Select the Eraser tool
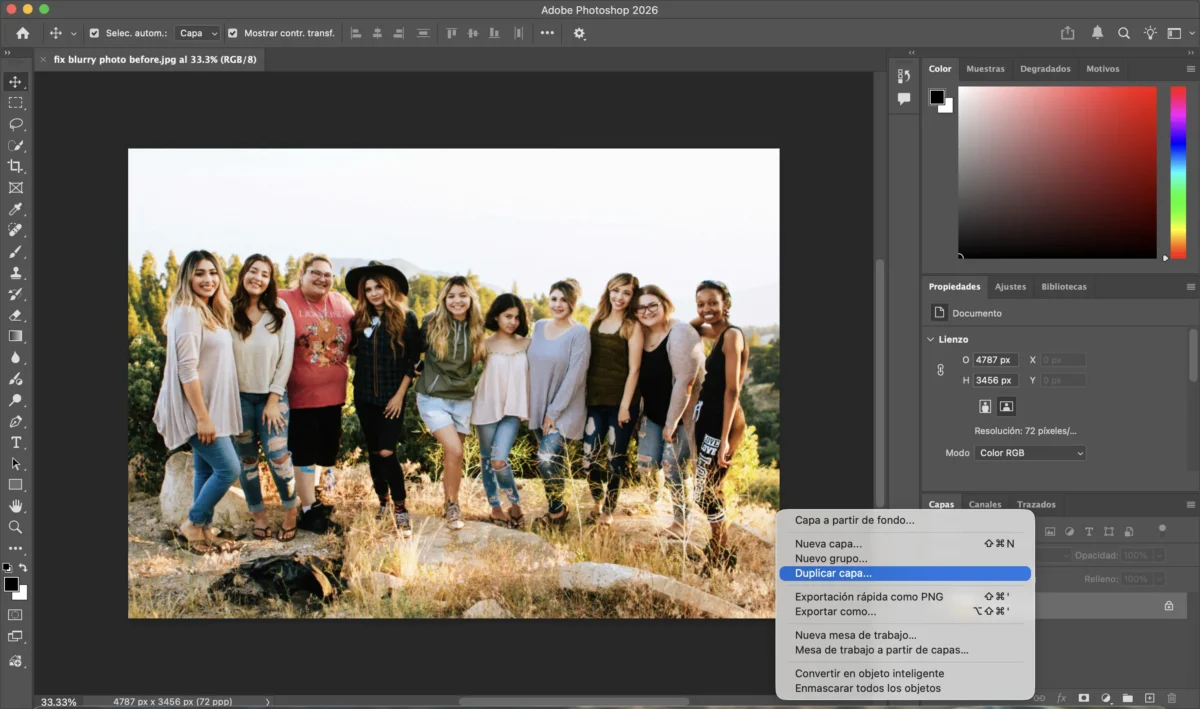The height and width of the screenshot is (709, 1200). 15,315
